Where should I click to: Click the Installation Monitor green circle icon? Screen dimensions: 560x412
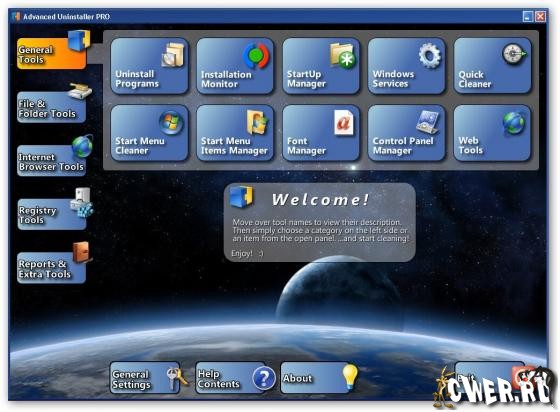coord(256,55)
